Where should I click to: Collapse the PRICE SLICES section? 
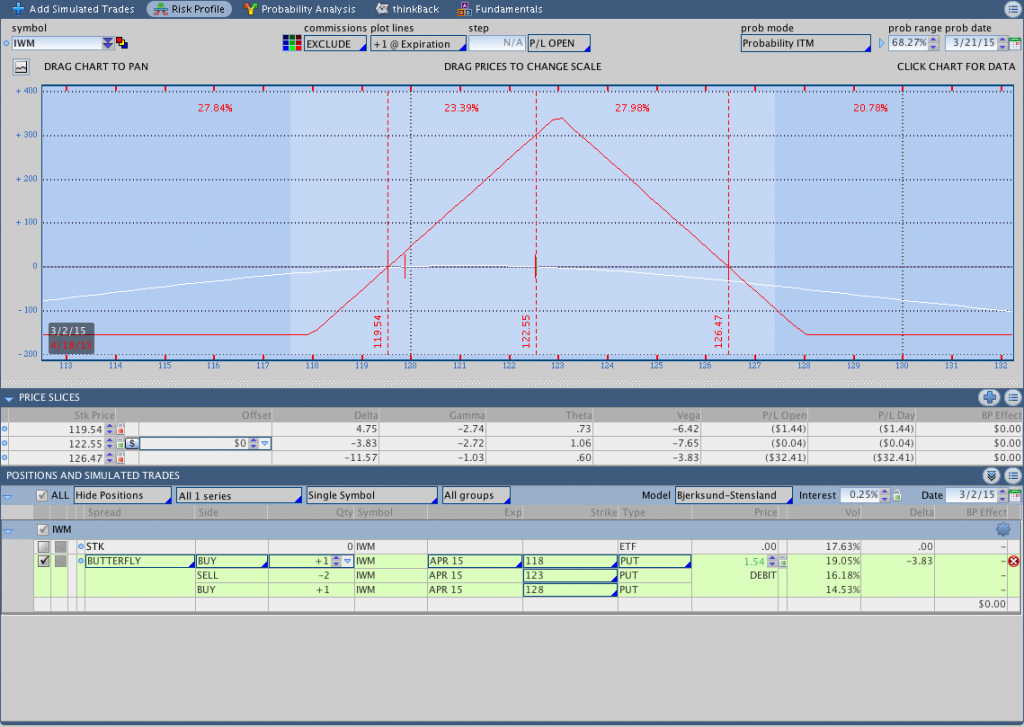pyautogui.click(x=8, y=398)
